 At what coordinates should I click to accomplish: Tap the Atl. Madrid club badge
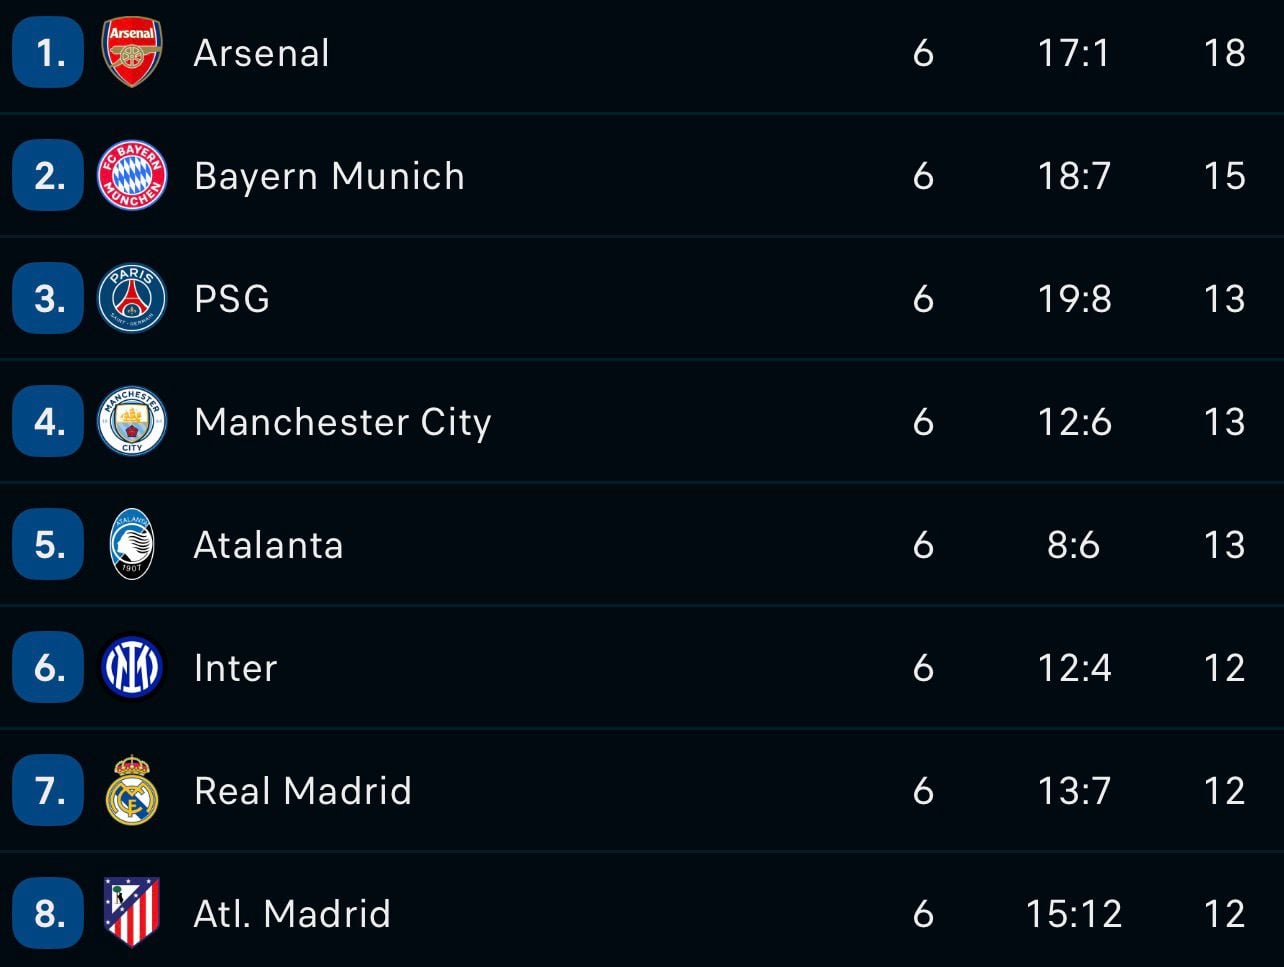132,913
